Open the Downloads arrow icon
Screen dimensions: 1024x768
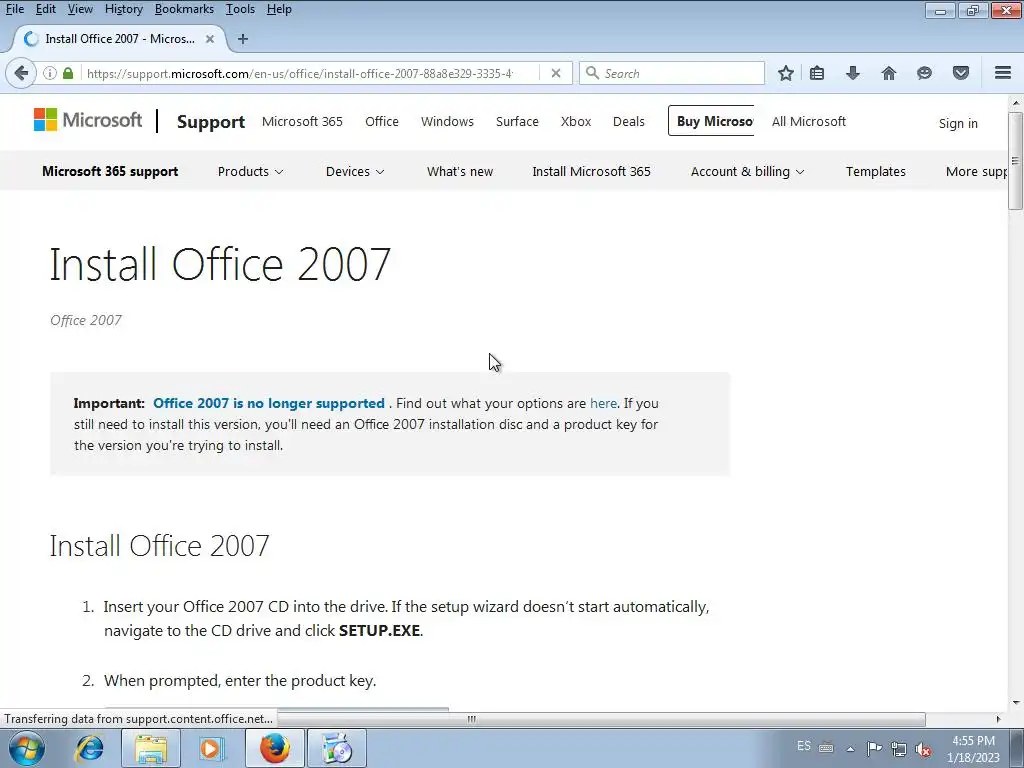coord(852,73)
